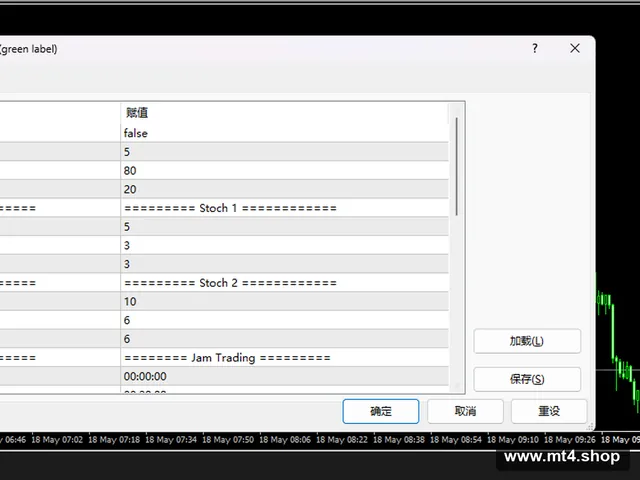
Task: Select the 'Jam Trading' separator value
Action: [284, 358]
